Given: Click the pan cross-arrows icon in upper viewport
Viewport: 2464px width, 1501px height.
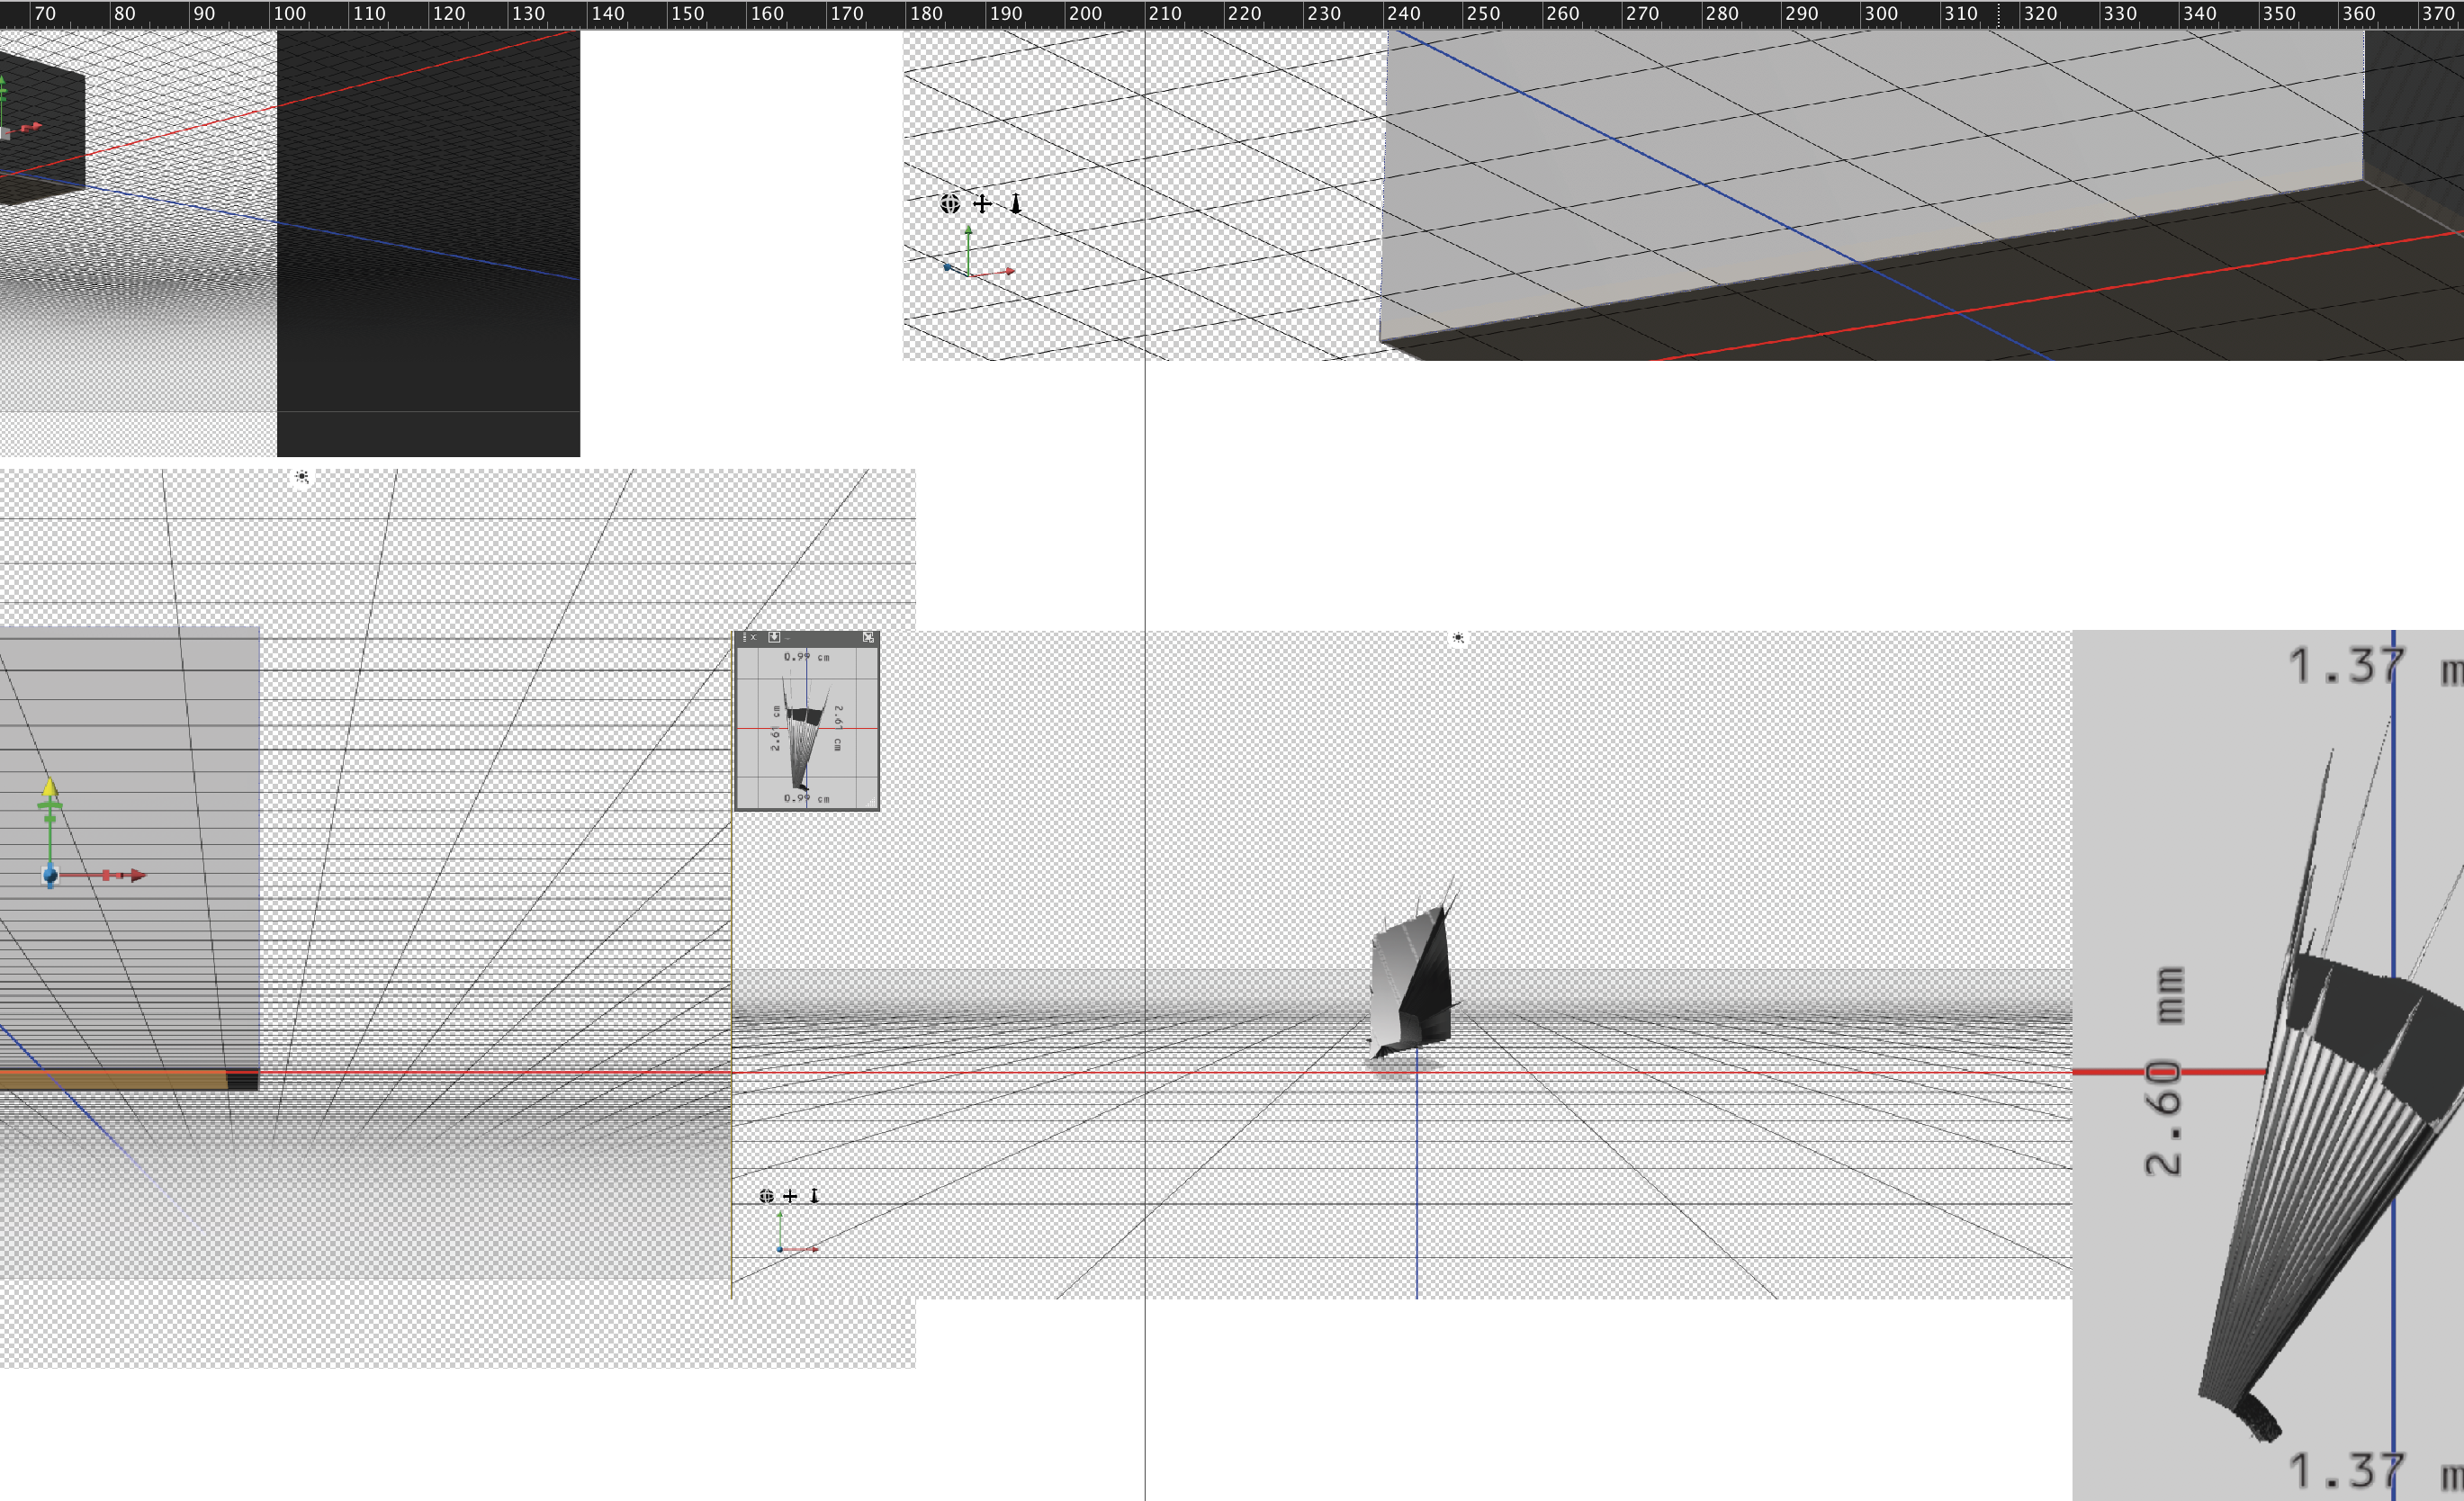Looking at the screenshot, I should click(982, 204).
